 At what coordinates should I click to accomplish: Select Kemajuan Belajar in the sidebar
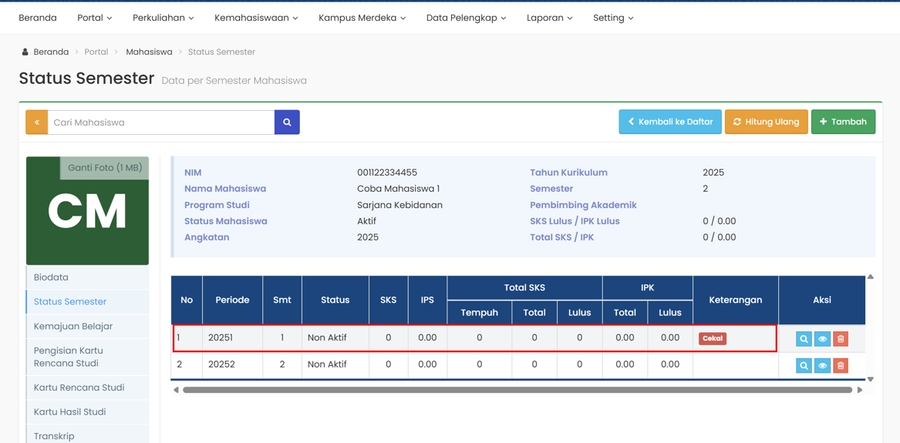point(73,326)
